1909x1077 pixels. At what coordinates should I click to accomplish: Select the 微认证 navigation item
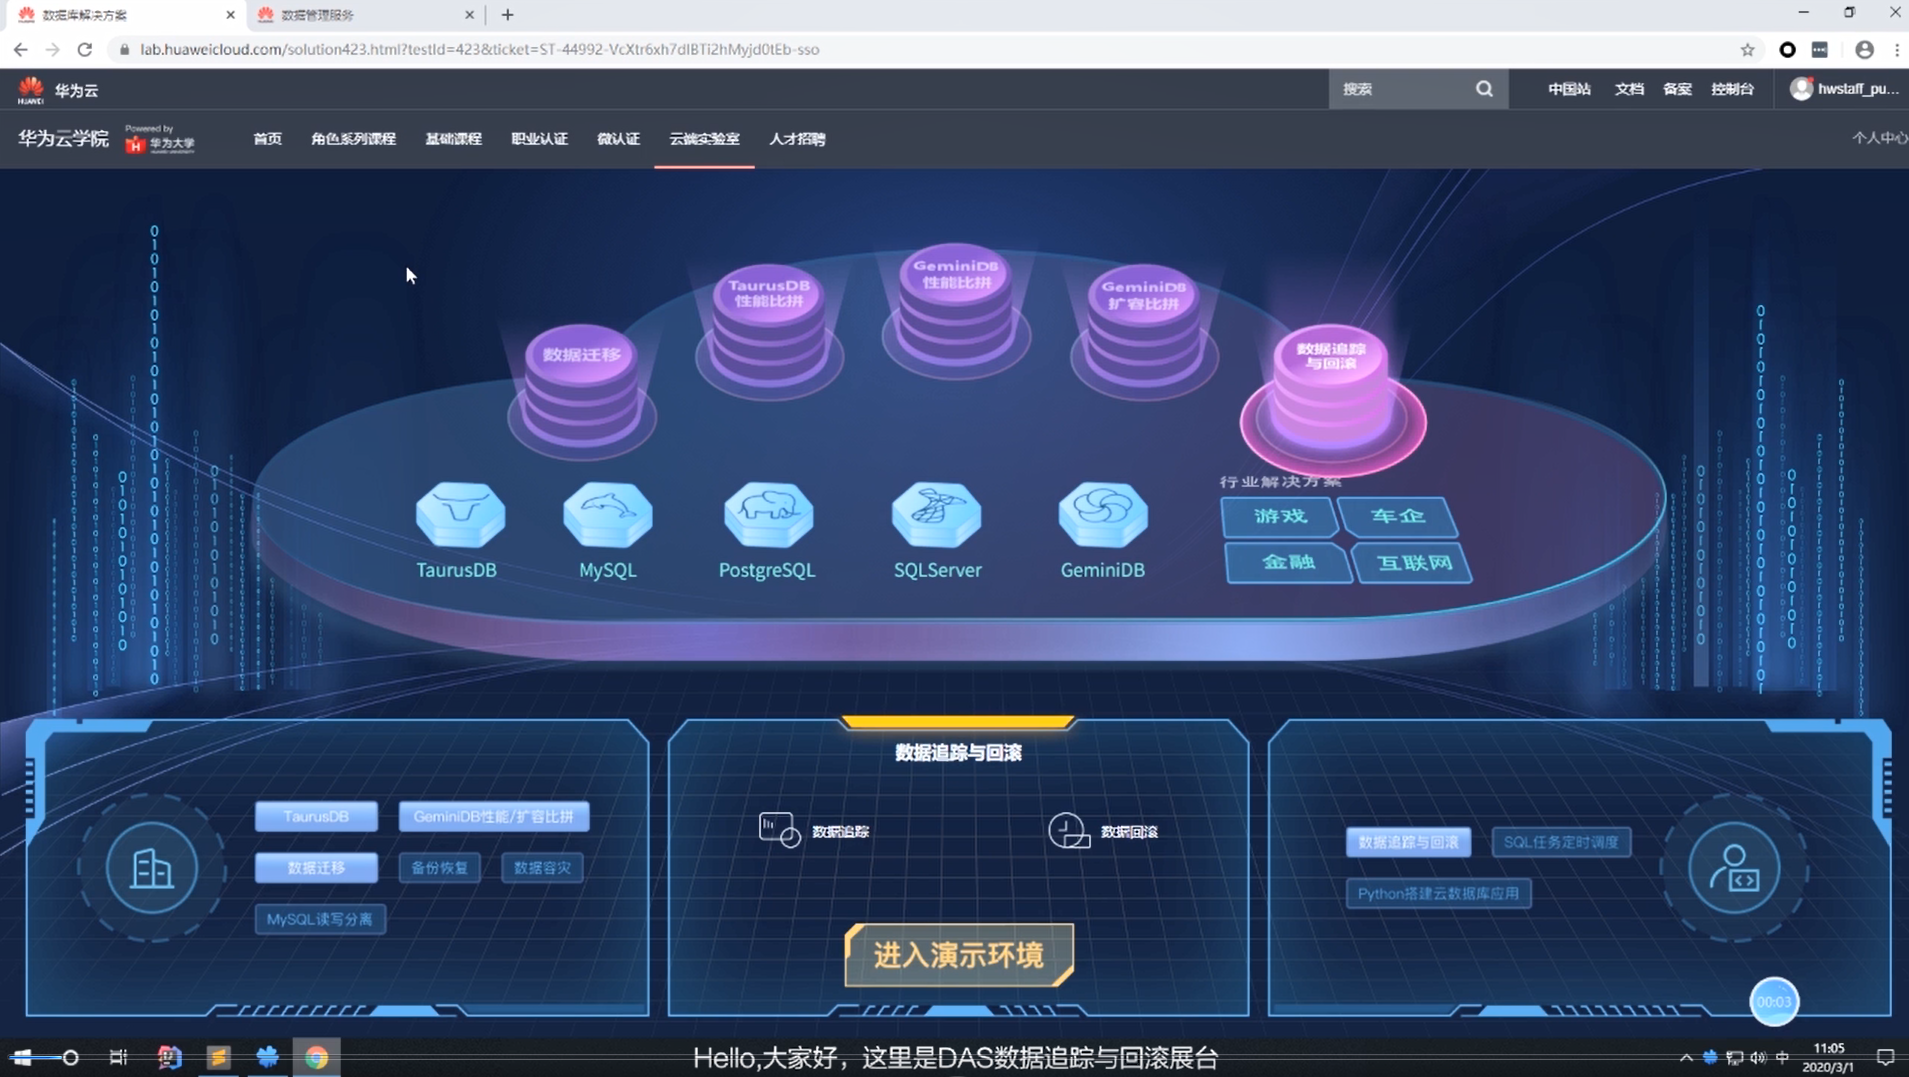pyautogui.click(x=618, y=139)
